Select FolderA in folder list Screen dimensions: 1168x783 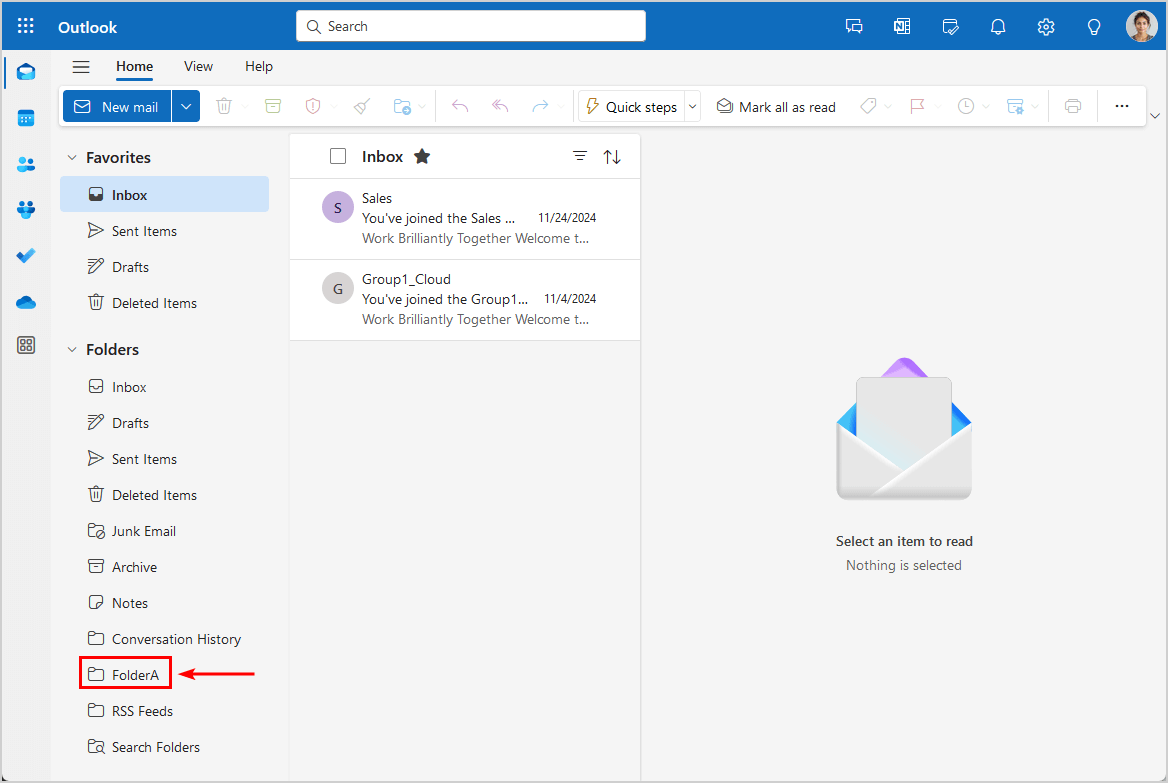click(x=135, y=675)
